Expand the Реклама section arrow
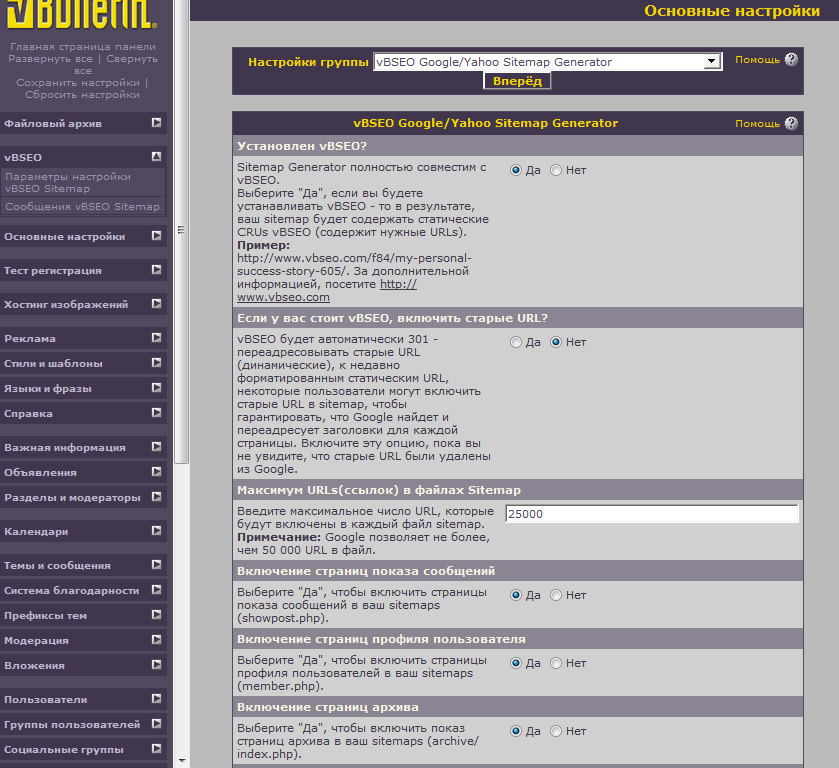 [x=156, y=337]
